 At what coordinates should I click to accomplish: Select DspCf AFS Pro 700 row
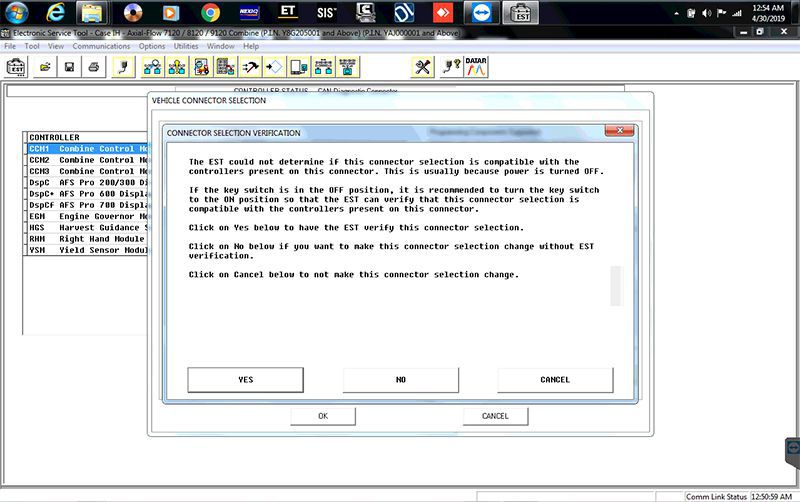click(87, 205)
